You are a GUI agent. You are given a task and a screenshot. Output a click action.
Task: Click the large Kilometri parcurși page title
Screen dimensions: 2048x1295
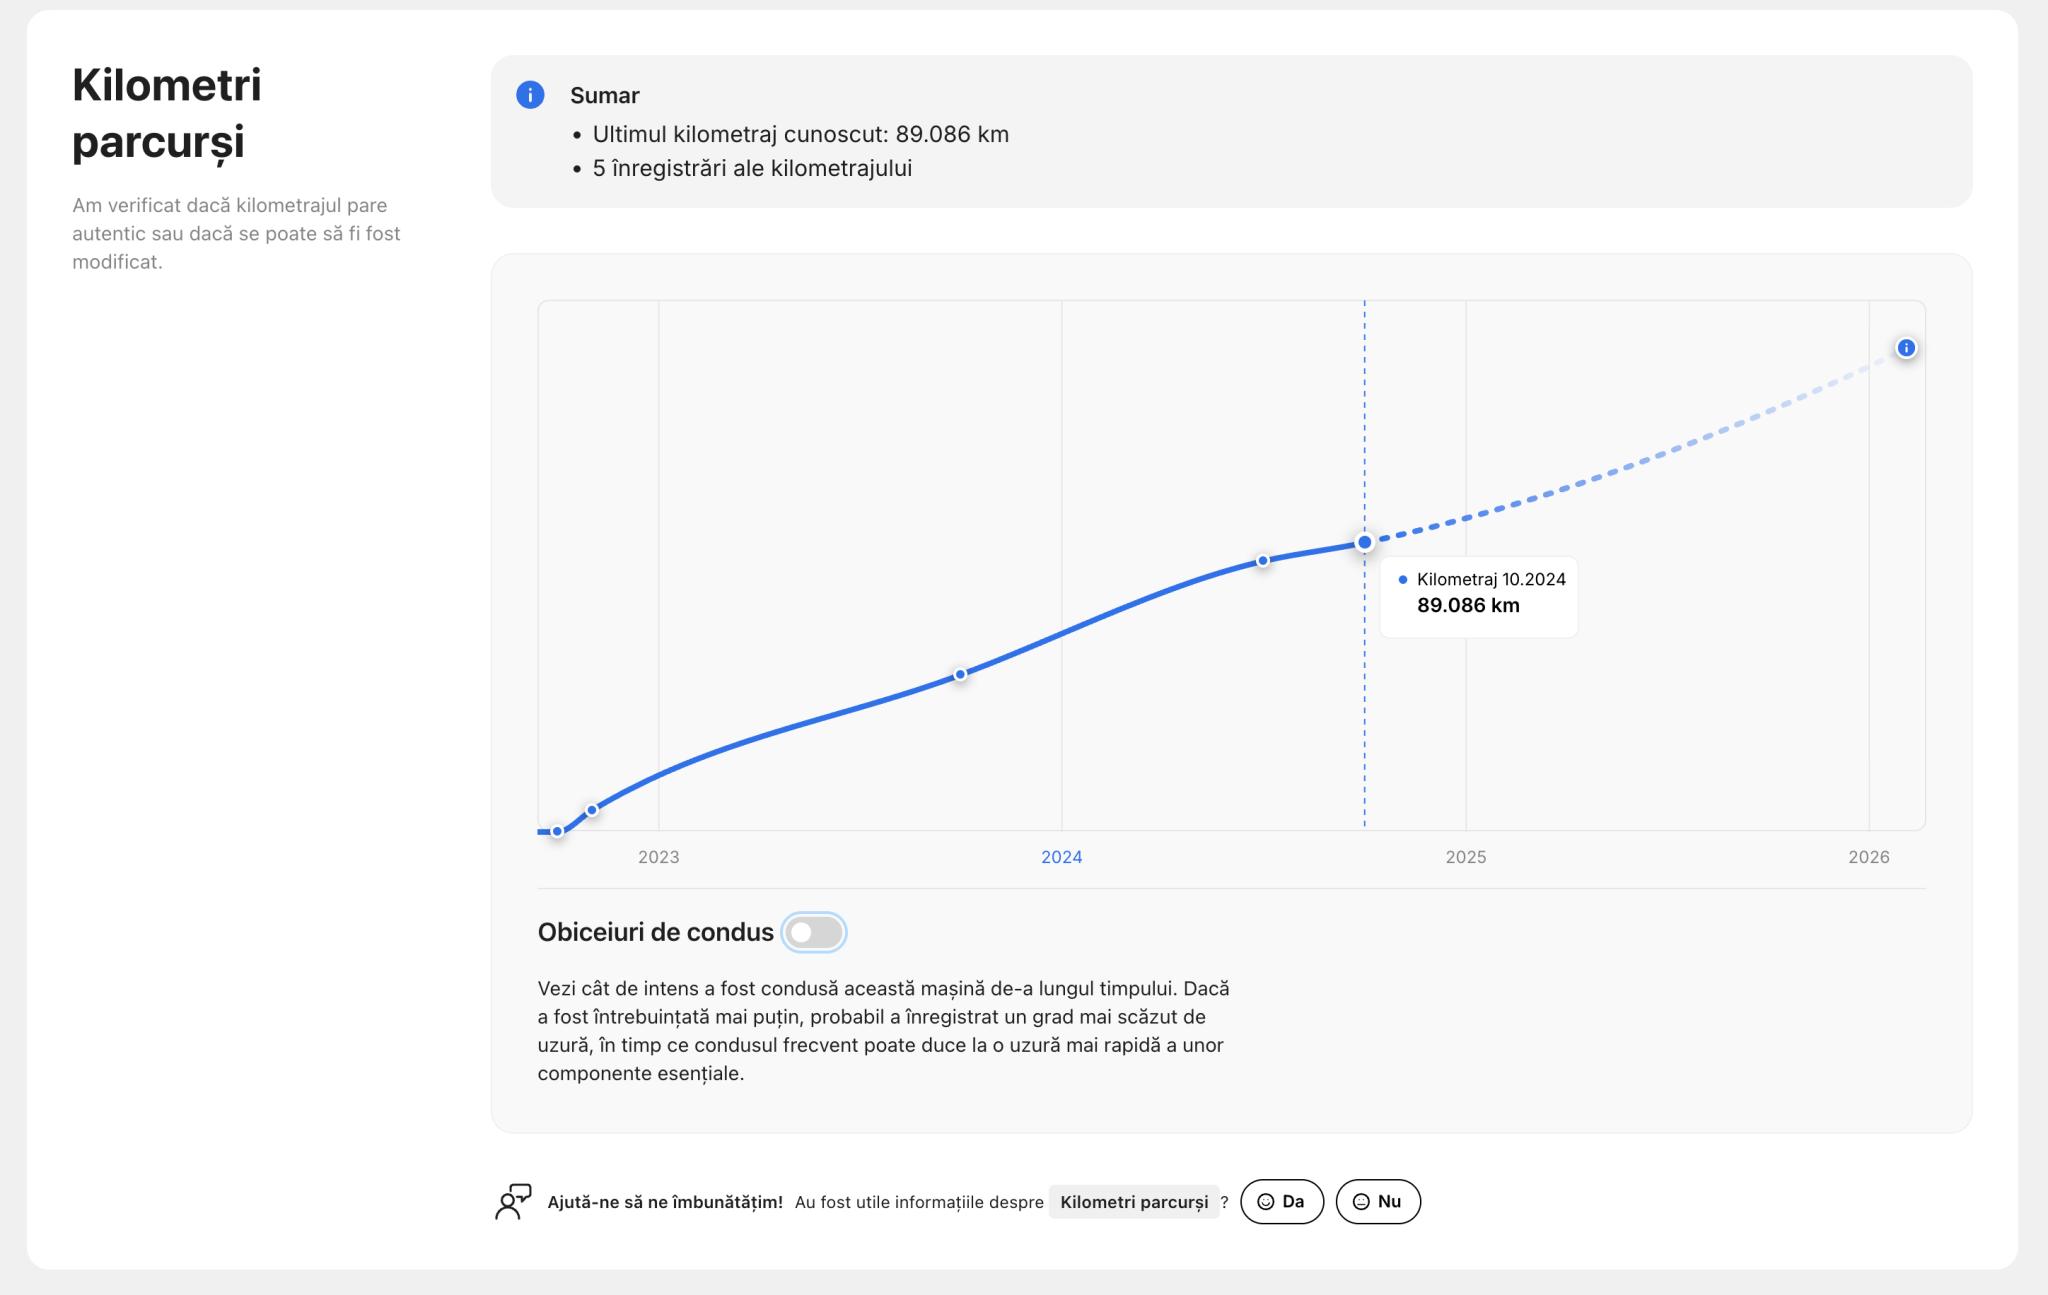[x=167, y=113]
